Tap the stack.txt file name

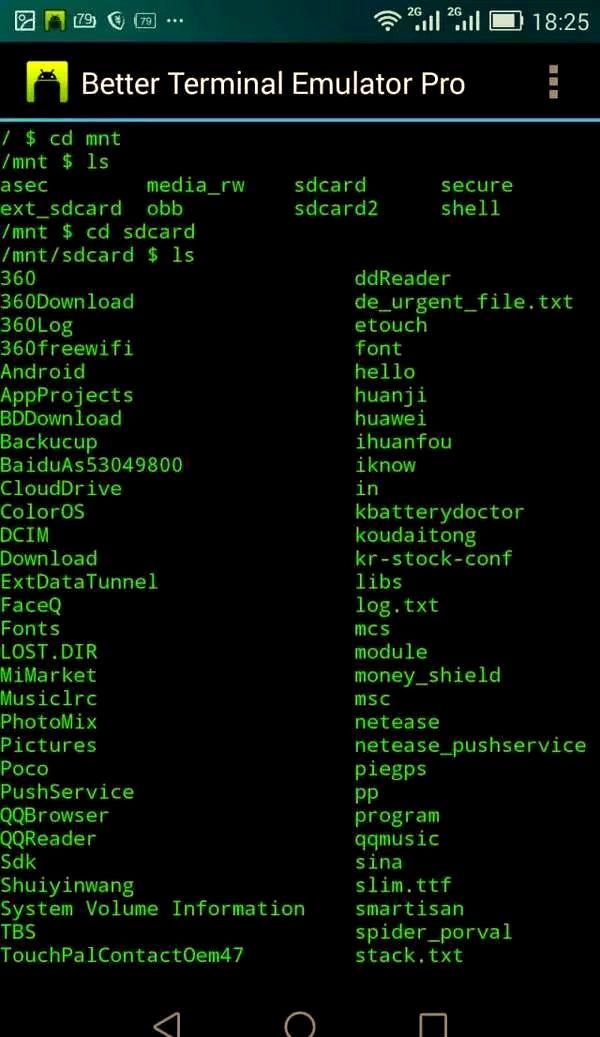409,955
